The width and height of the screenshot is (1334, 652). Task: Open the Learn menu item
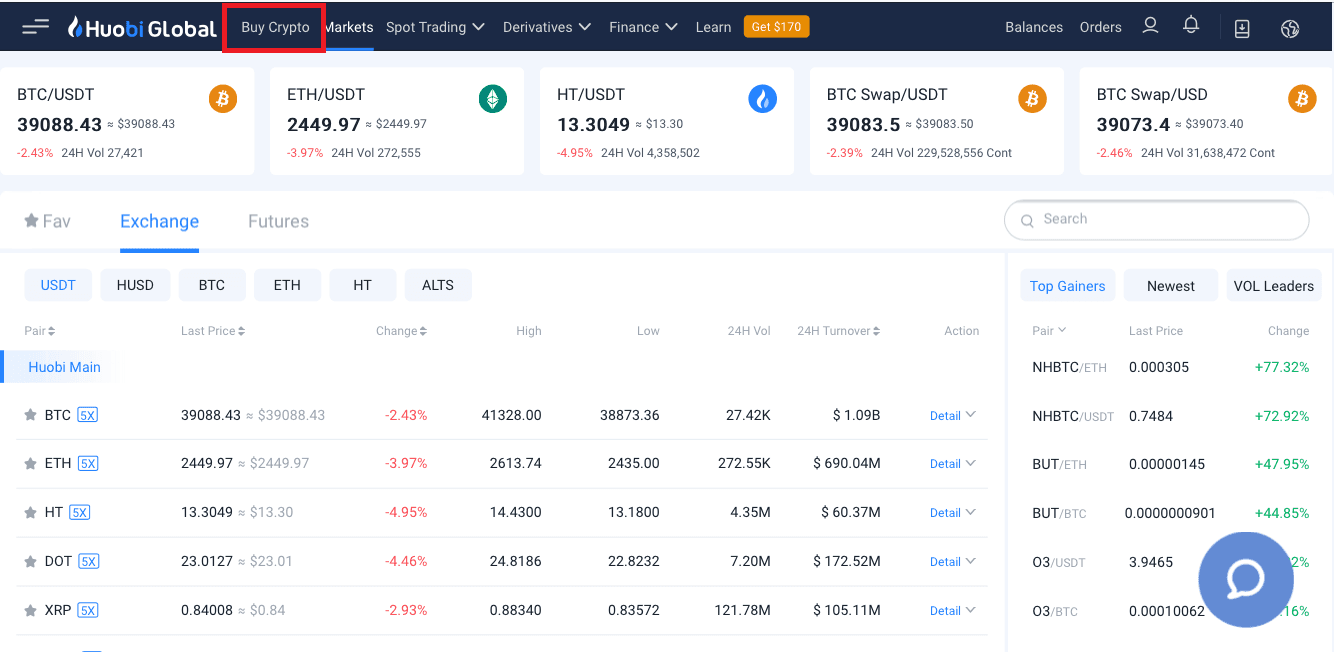(x=713, y=27)
